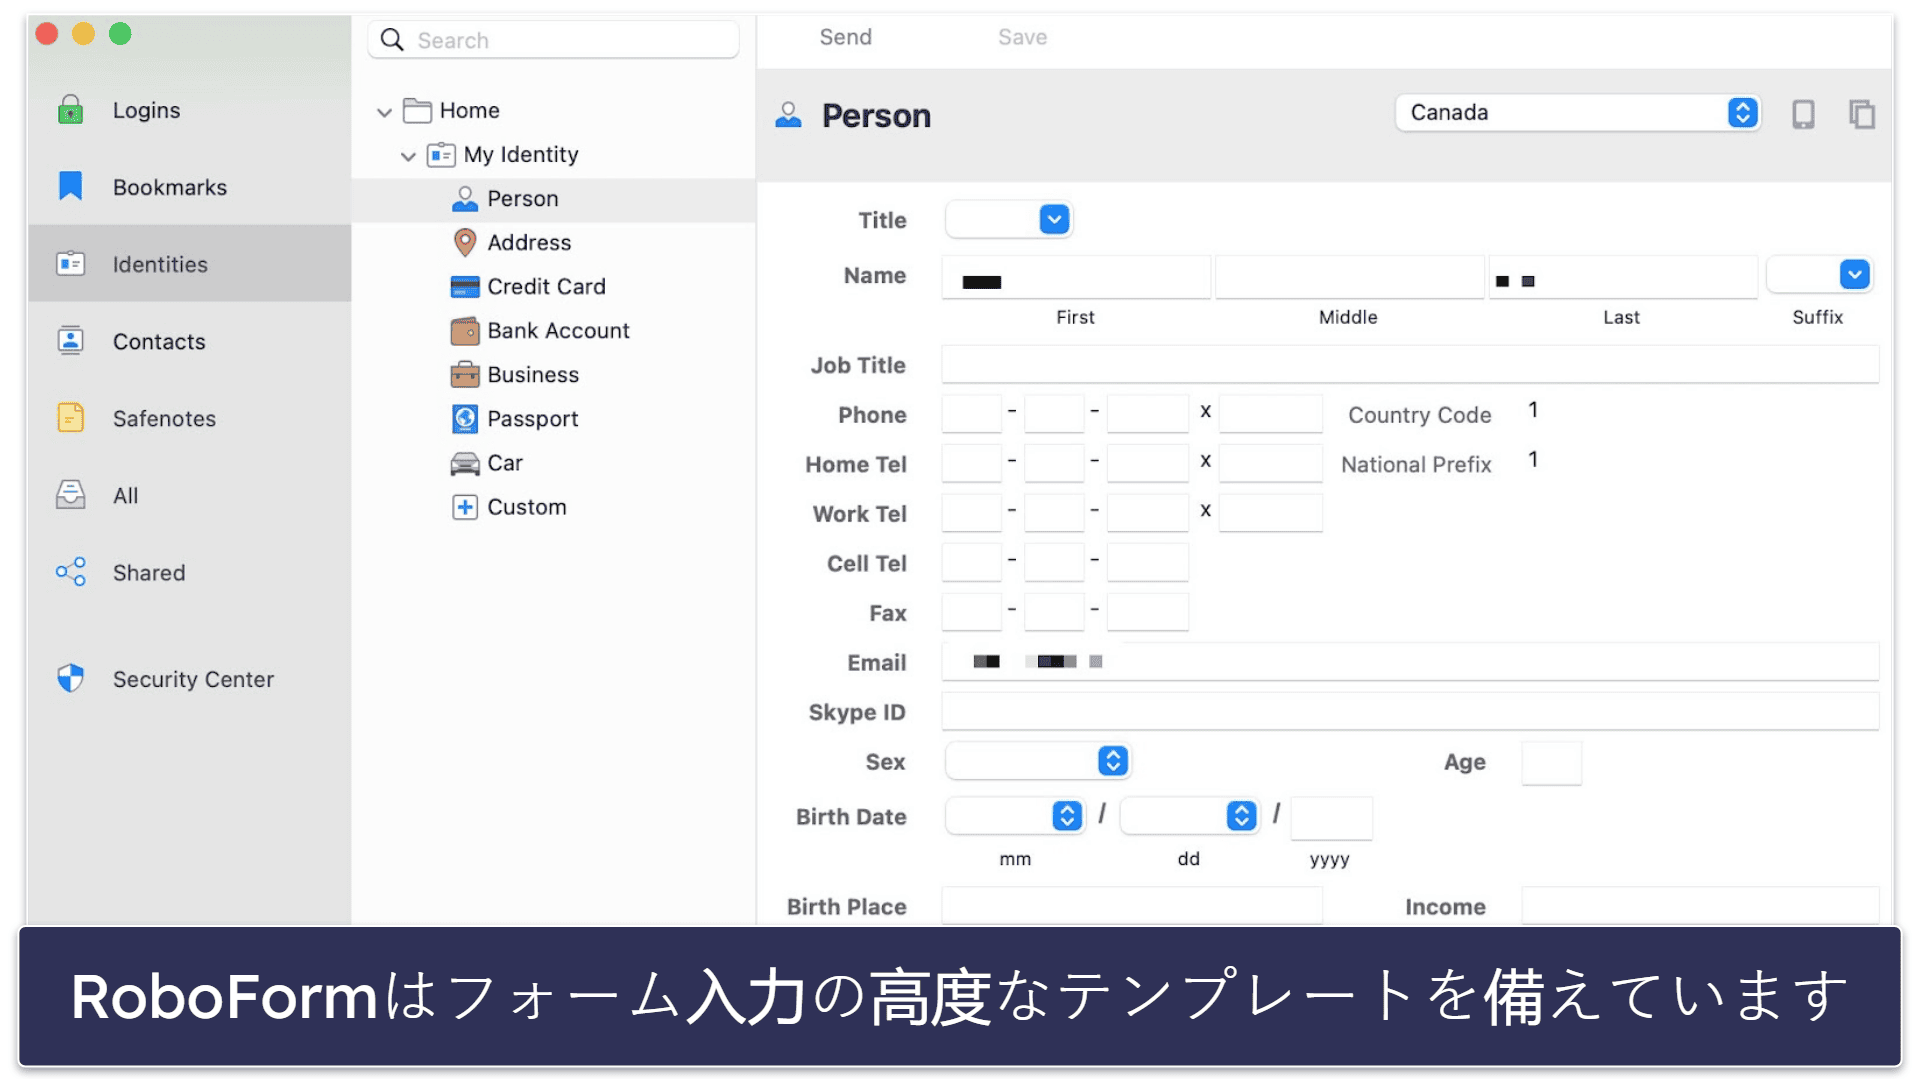This screenshot has width=1919, height=1079.
Task: Click the Income field
Action: [x=1700, y=905]
